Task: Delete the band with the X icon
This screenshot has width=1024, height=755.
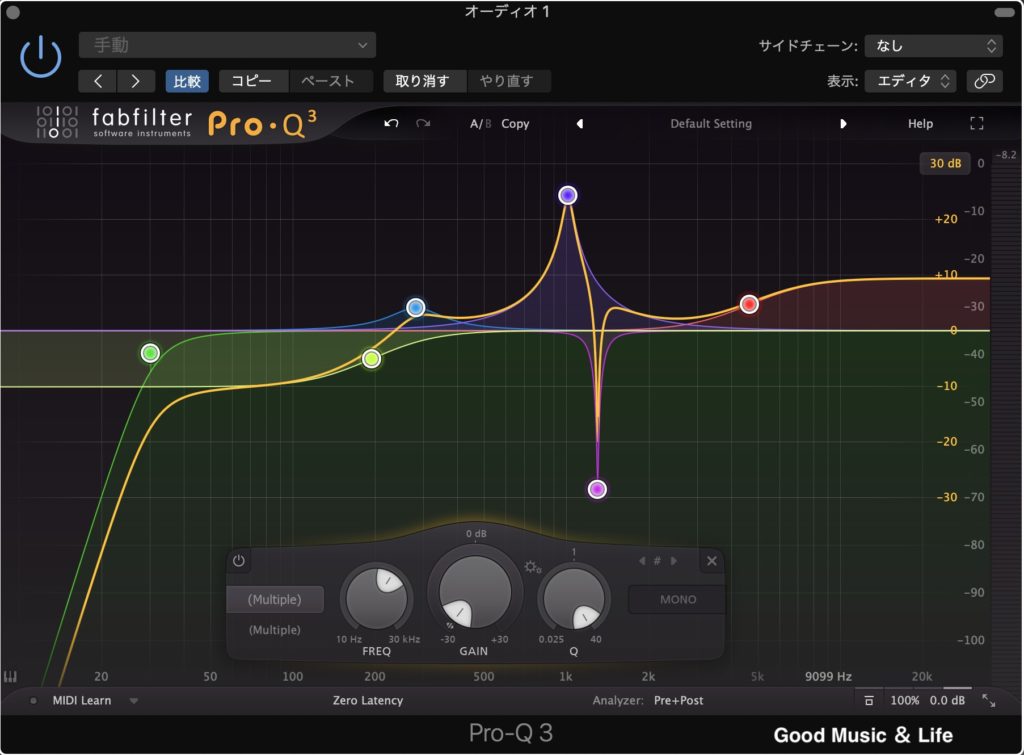Action: pyautogui.click(x=712, y=561)
